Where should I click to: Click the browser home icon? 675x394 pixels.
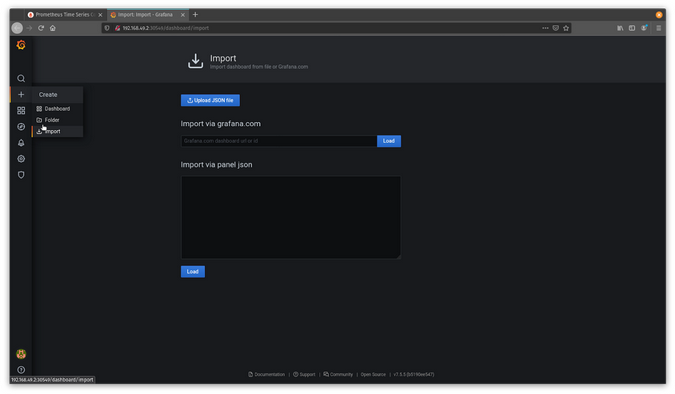[x=53, y=28]
